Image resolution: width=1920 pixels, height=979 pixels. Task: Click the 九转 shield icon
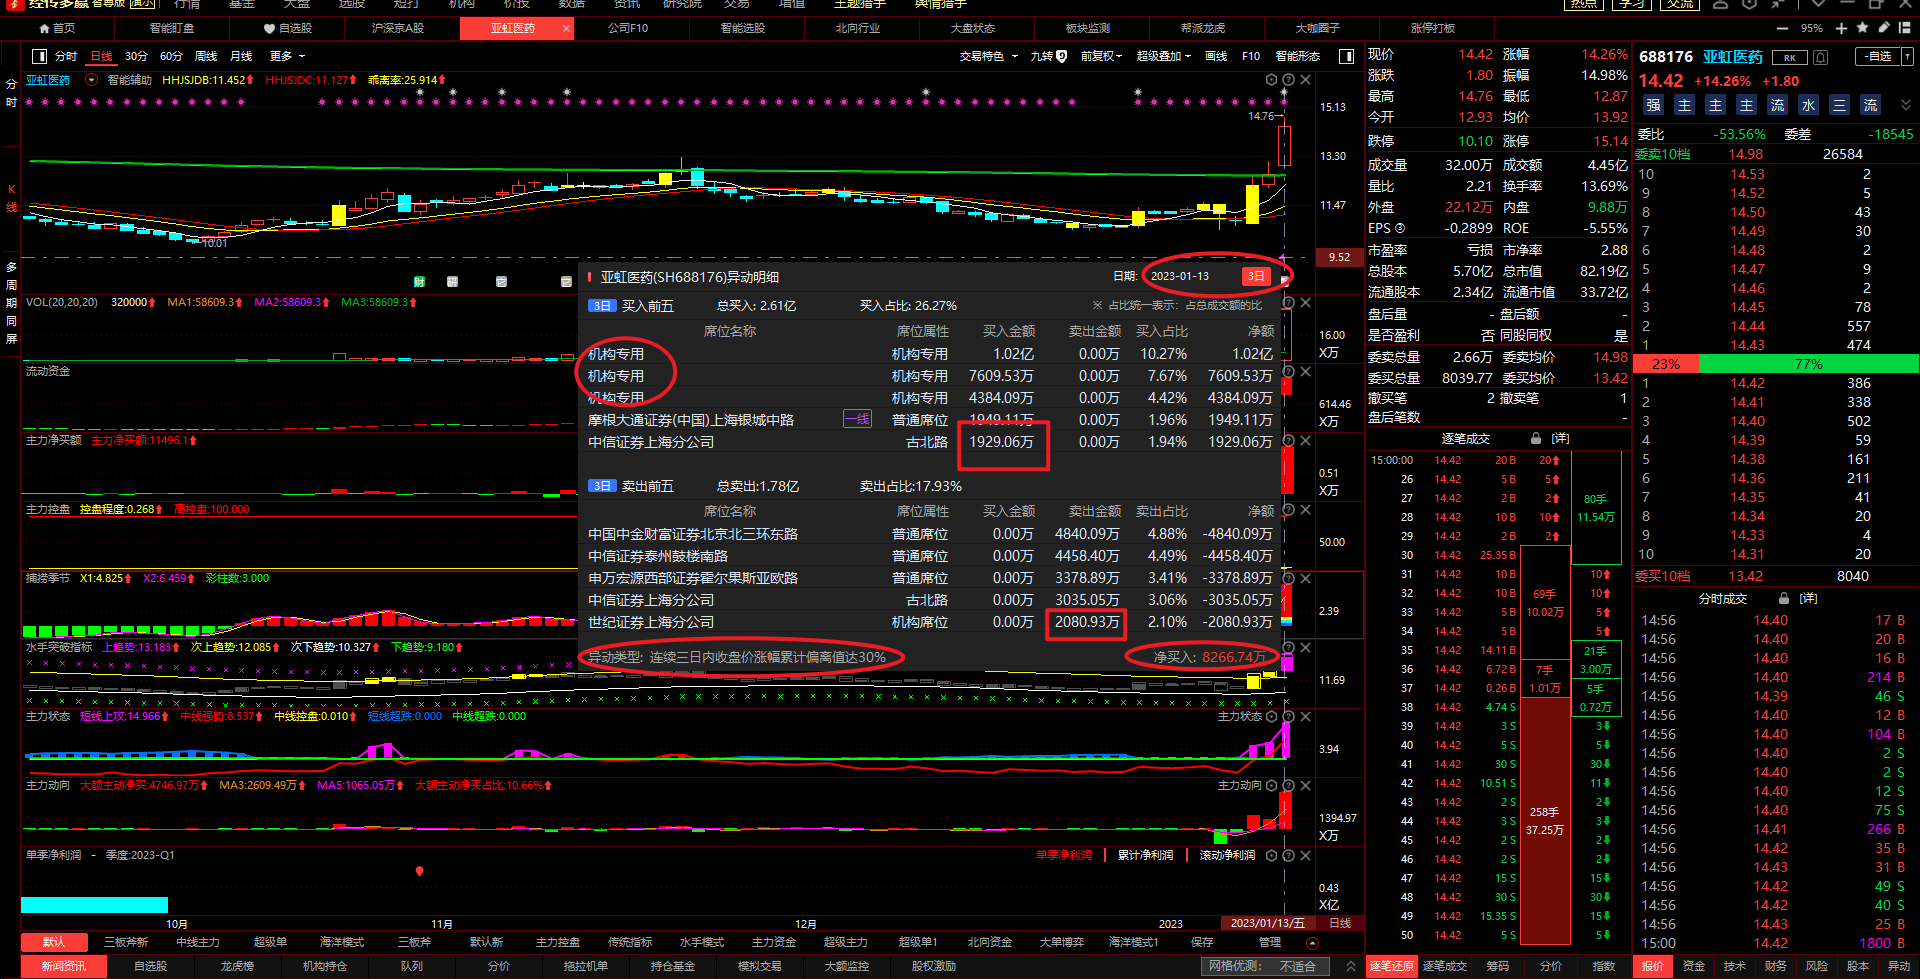tap(1062, 56)
